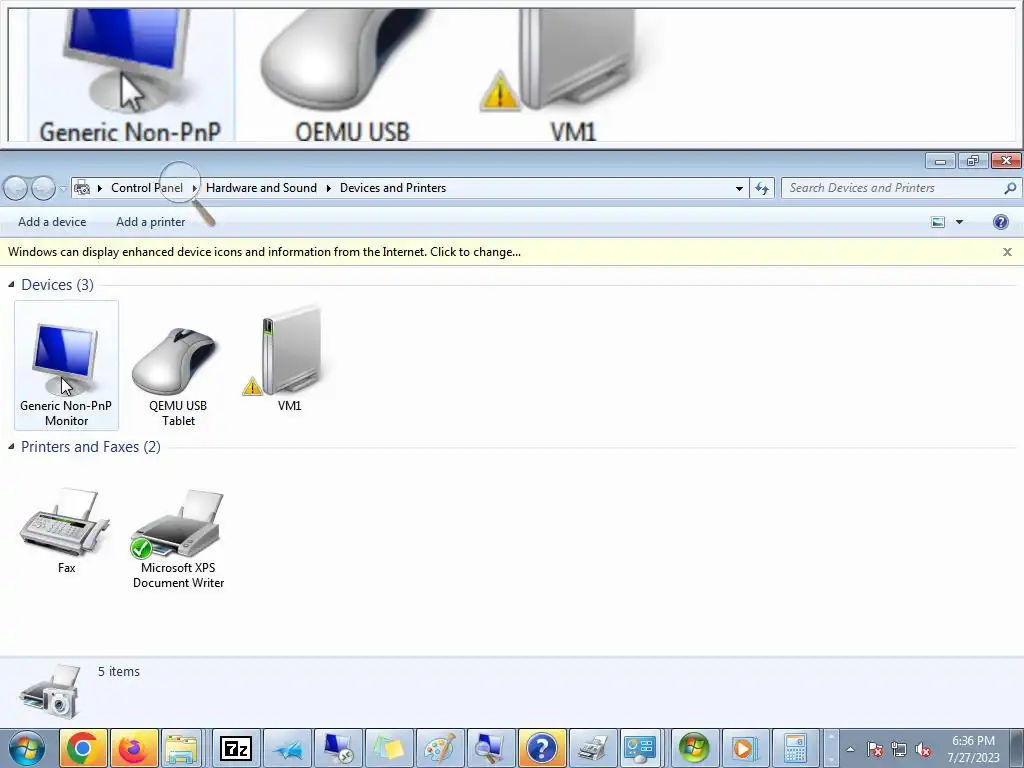
Task: Open the view options dropdown arrow
Action: click(x=959, y=222)
